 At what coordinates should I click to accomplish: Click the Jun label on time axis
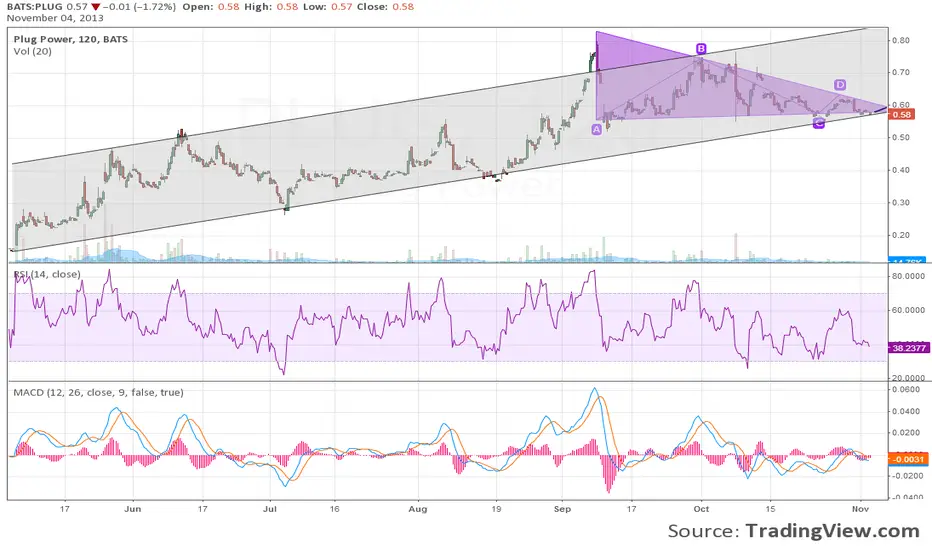(x=133, y=509)
